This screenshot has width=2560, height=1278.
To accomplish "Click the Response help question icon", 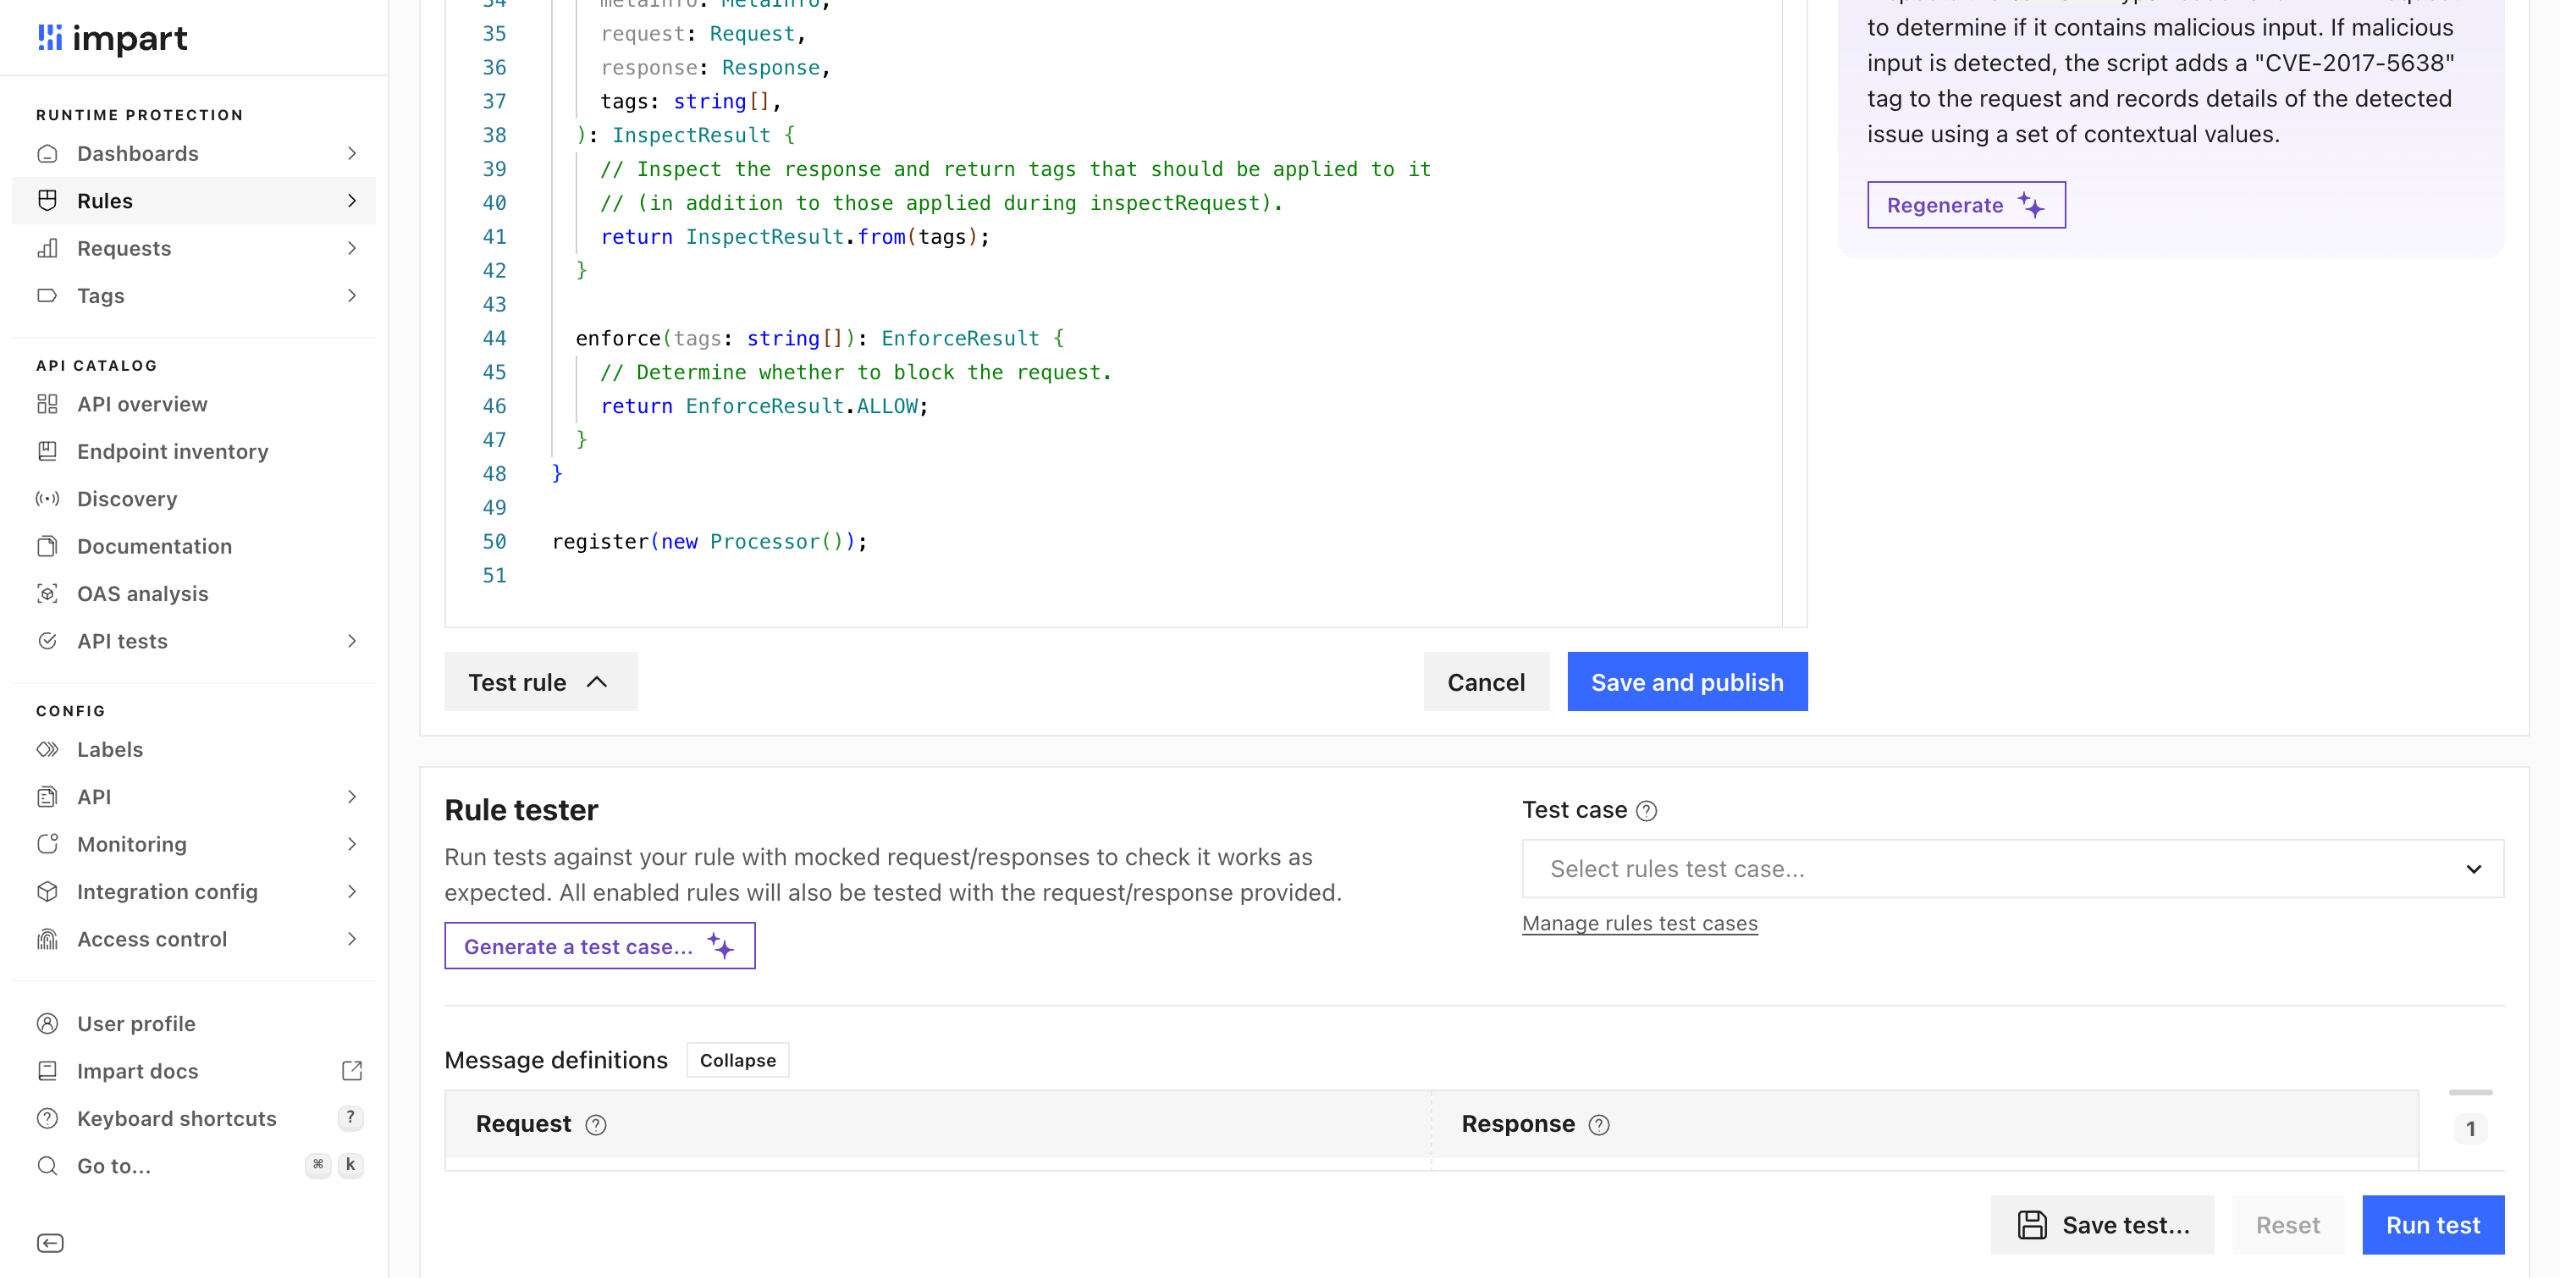I will pos(1599,1125).
